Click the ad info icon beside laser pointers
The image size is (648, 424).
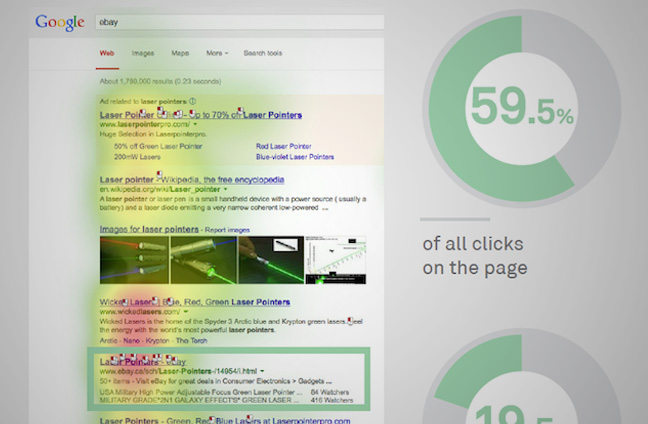[x=193, y=101]
